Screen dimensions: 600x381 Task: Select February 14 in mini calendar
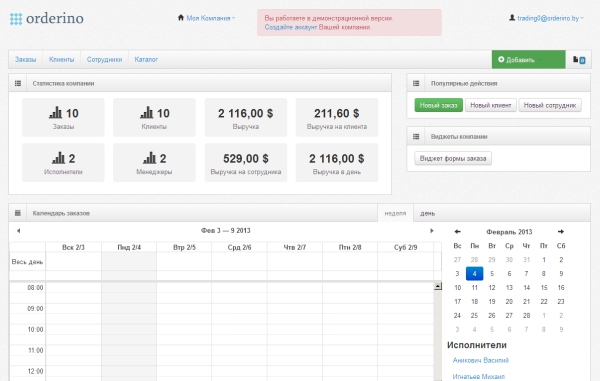[527, 288]
